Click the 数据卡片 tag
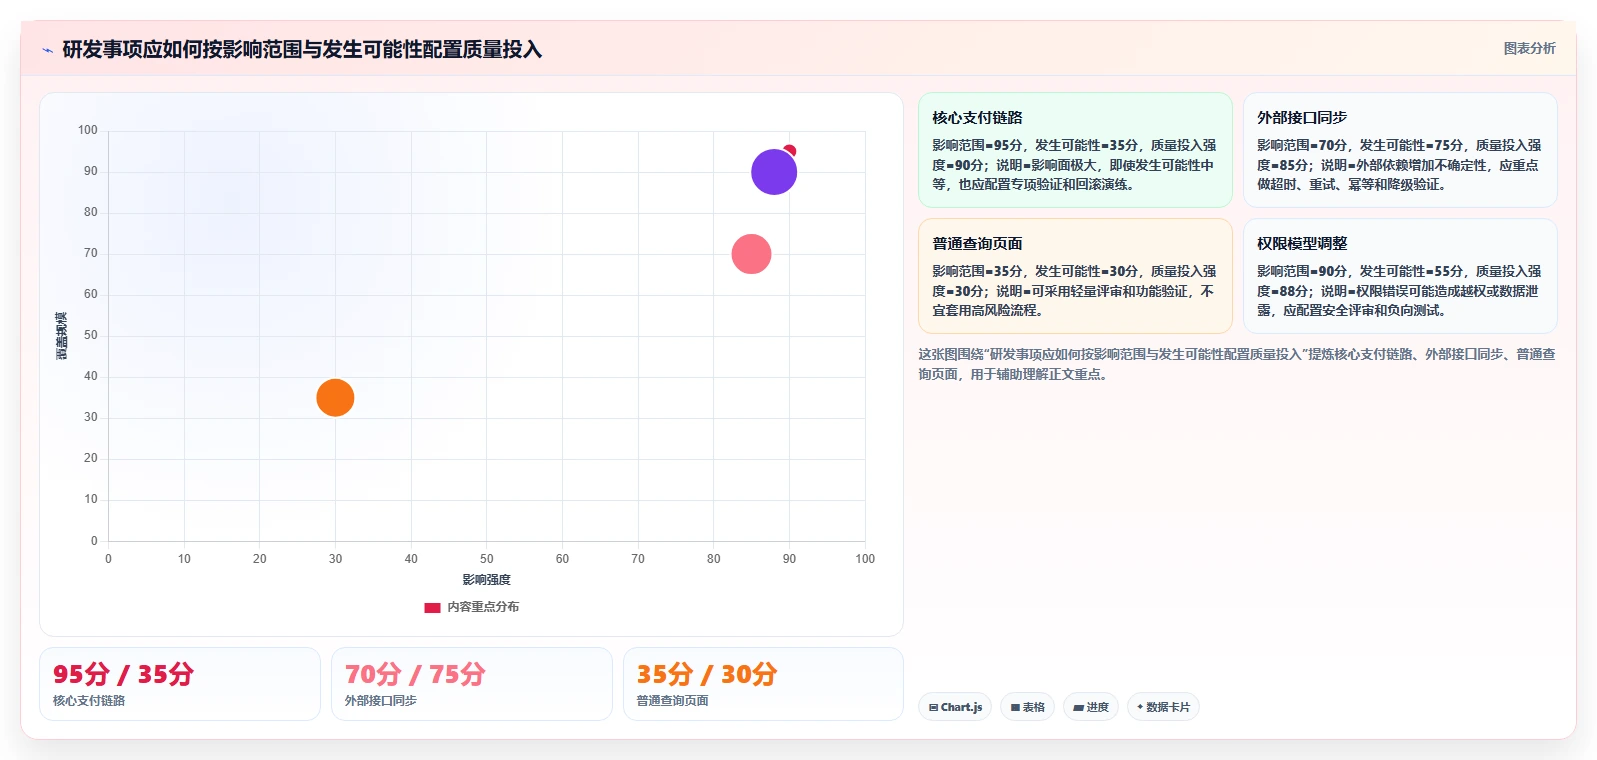Screen dimensions: 1597x760 pyautogui.click(x=1163, y=707)
